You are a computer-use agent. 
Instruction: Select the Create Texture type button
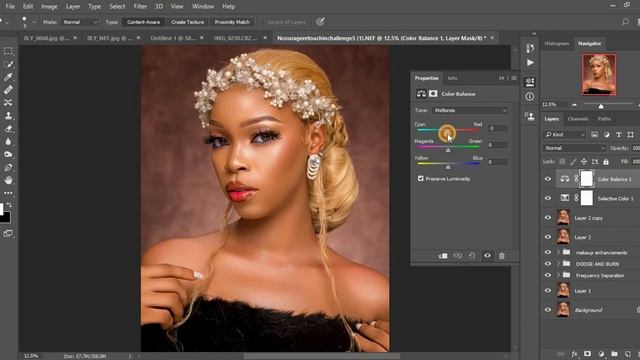point(187,22)
